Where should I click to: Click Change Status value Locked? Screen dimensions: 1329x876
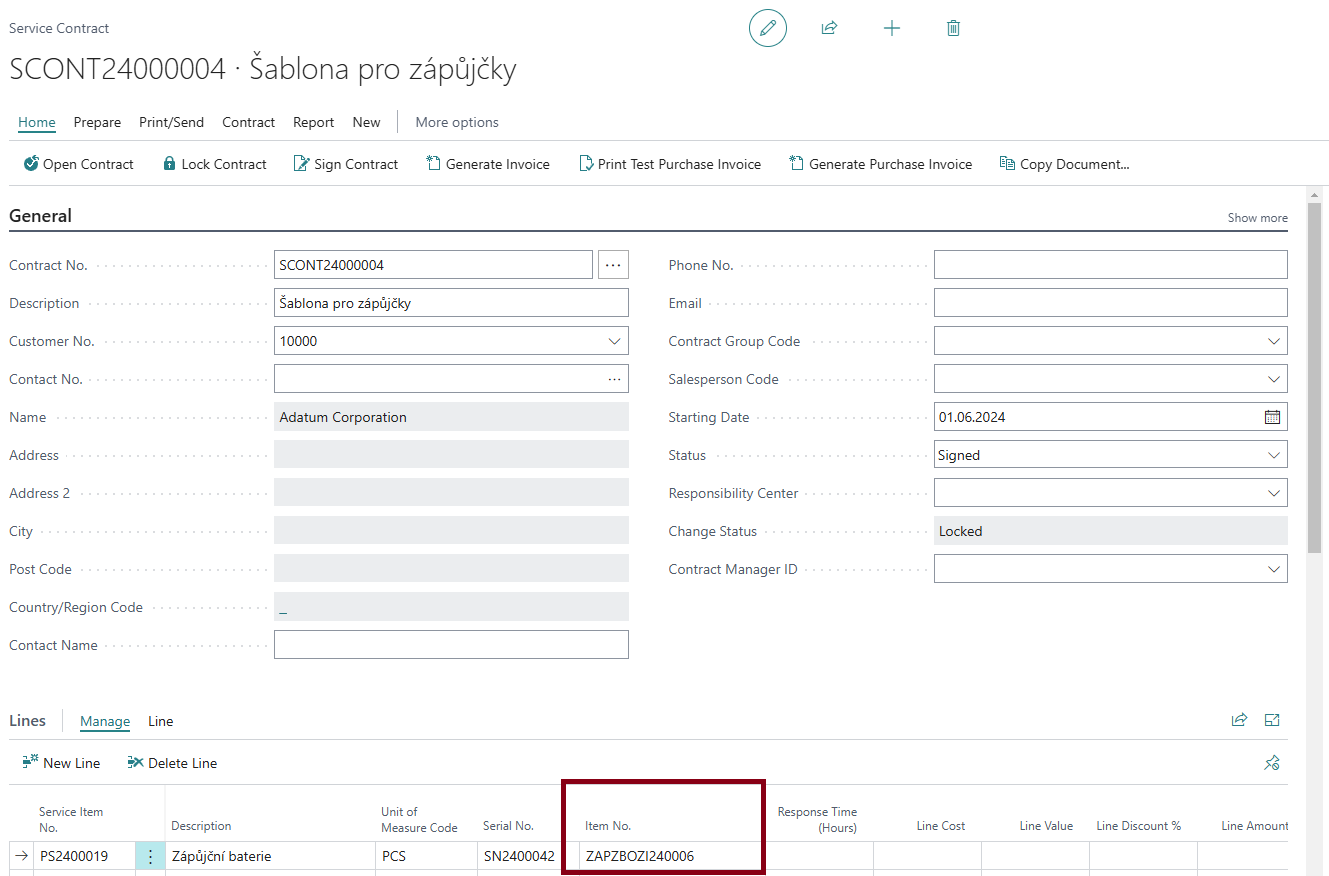1110,531
